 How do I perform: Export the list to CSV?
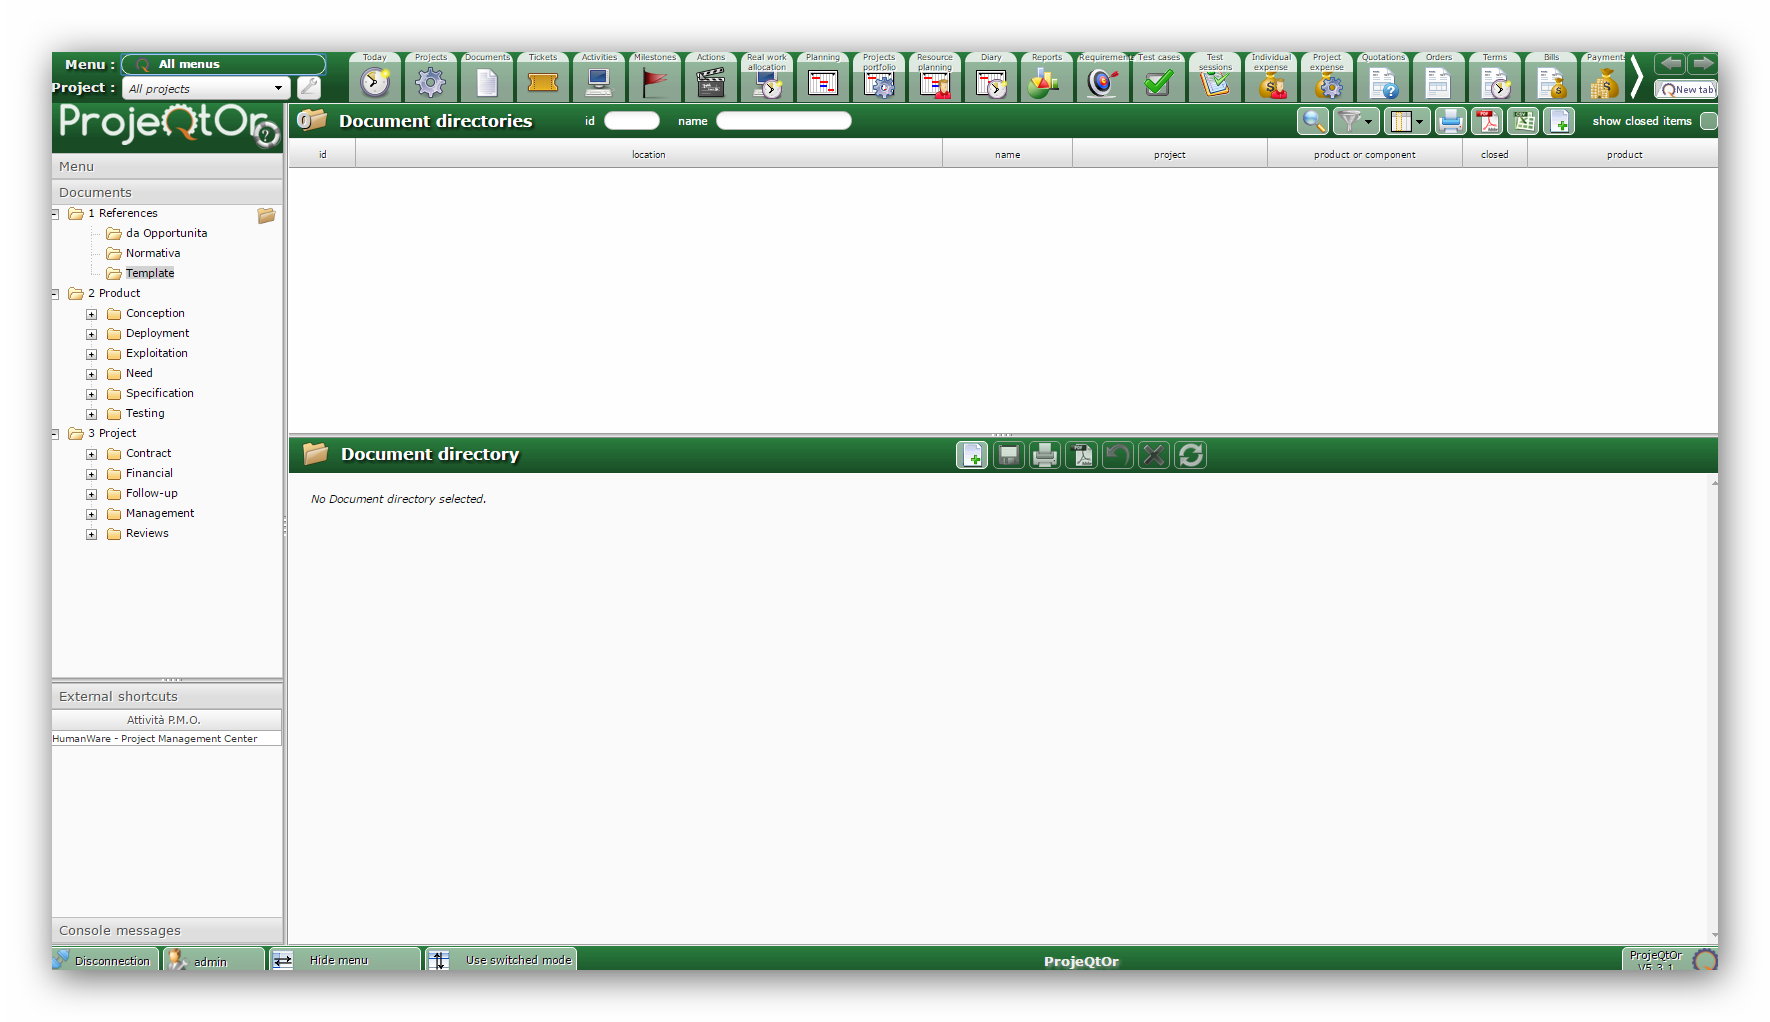pos(1523,122)
